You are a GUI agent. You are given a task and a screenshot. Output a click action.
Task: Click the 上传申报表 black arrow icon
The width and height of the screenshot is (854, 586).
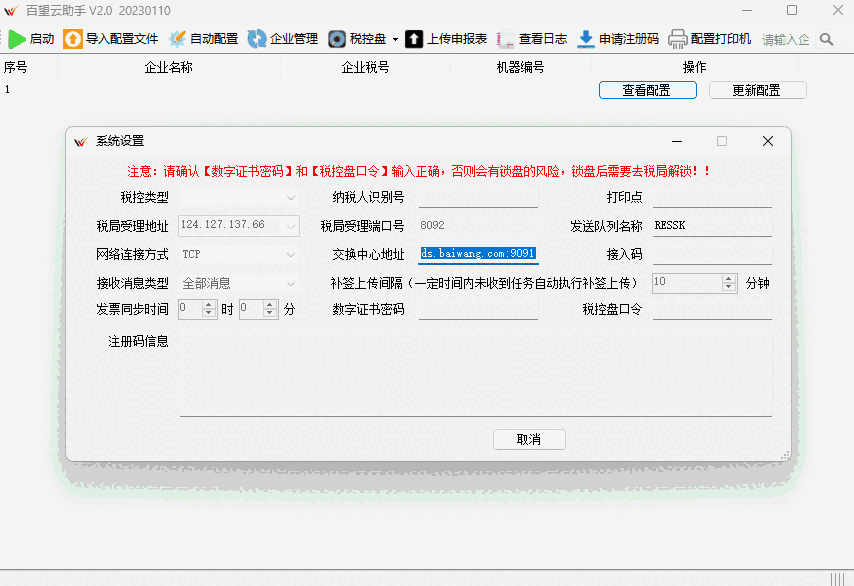click(x=414, y=39)
